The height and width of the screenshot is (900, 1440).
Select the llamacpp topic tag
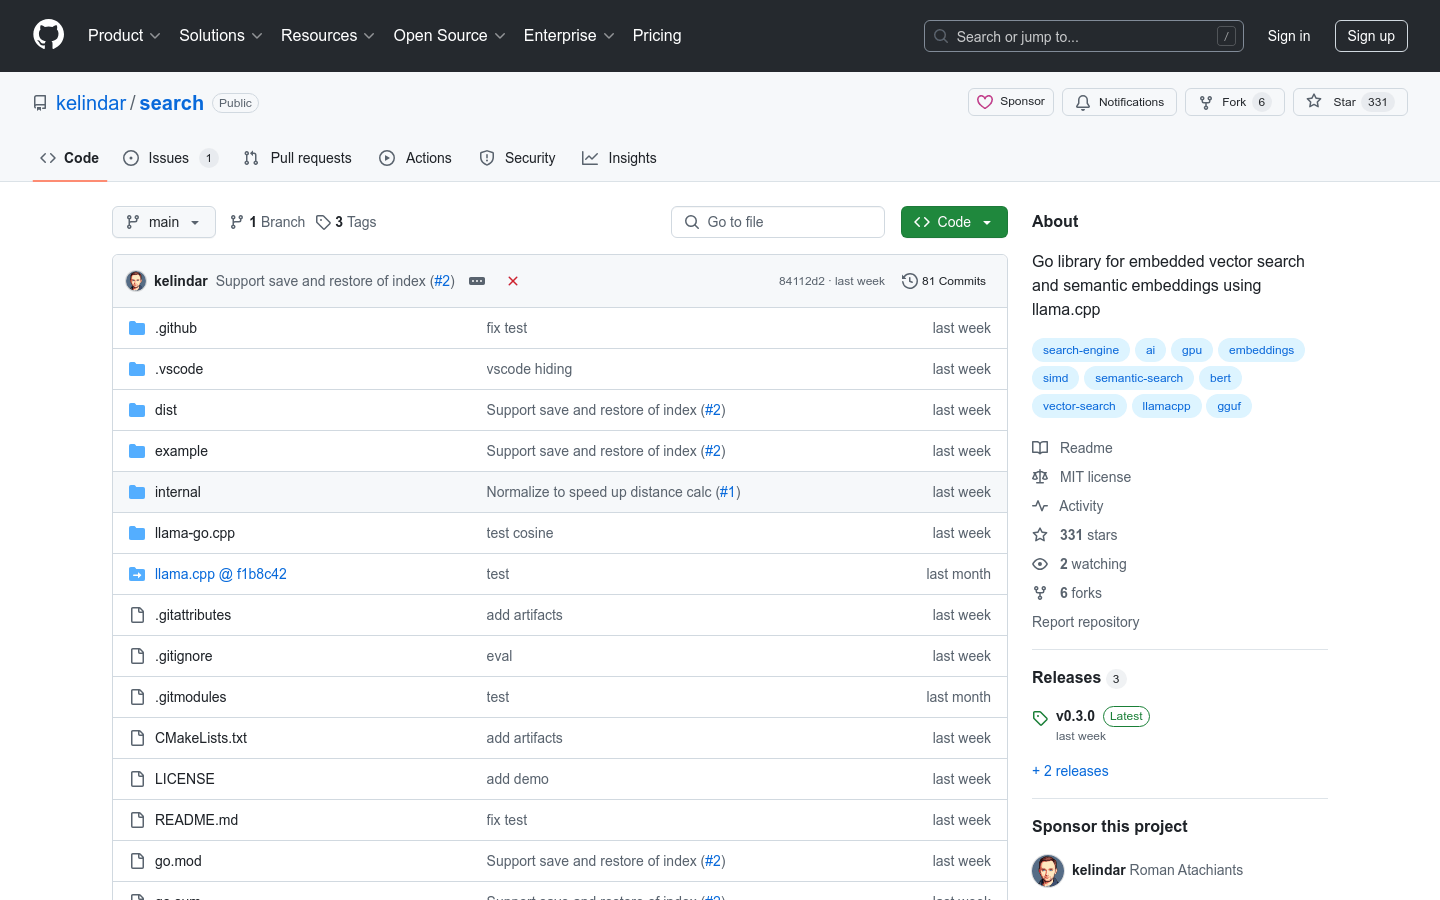click(x=1166, y=406)
